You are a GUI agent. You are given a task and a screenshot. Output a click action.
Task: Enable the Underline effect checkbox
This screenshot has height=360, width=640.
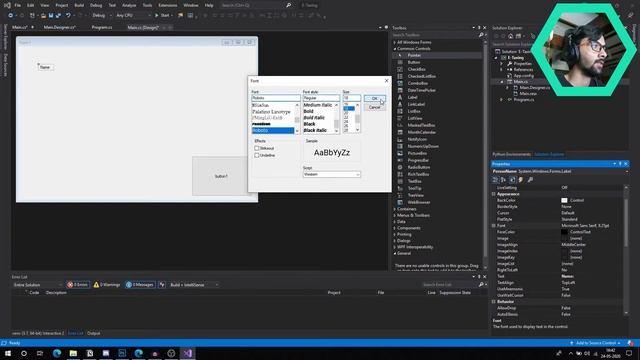coord(257,155)
